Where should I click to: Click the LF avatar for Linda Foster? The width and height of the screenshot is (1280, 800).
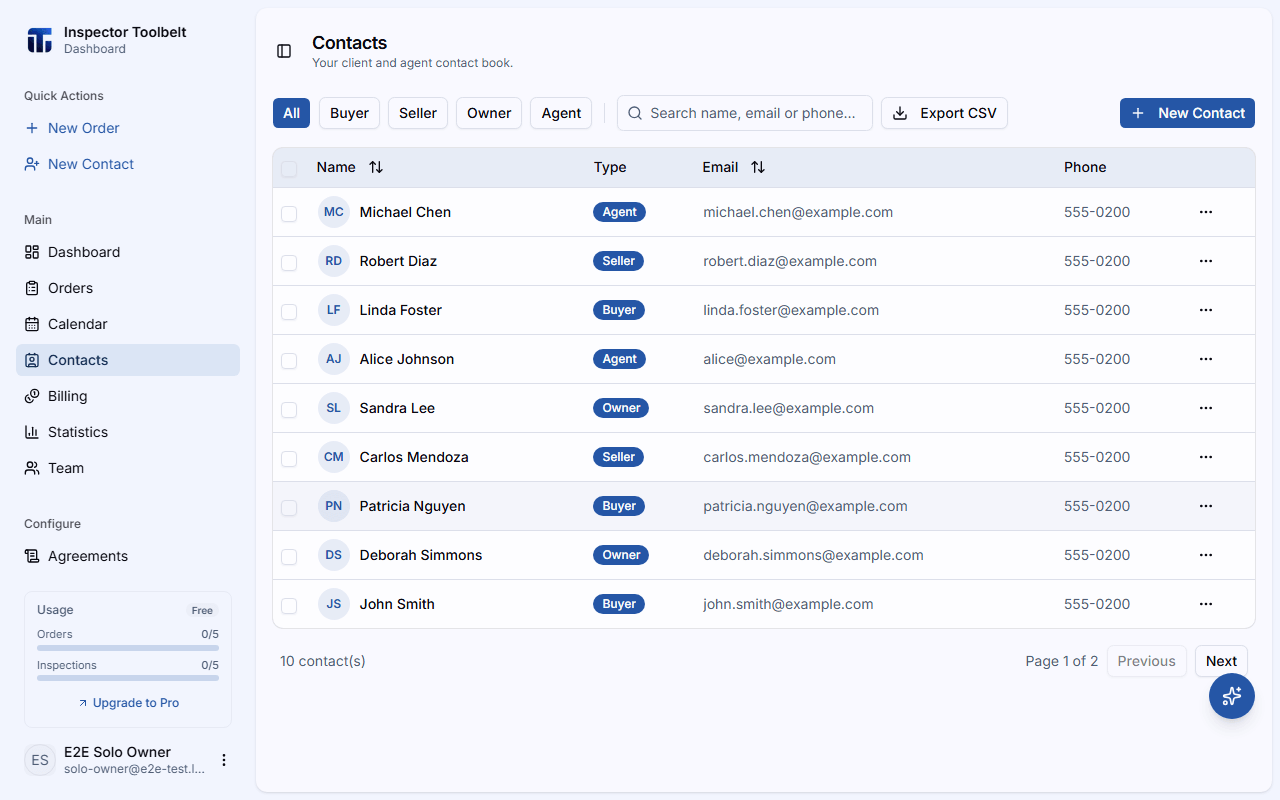pyautogui.click(x=334, y=310)
